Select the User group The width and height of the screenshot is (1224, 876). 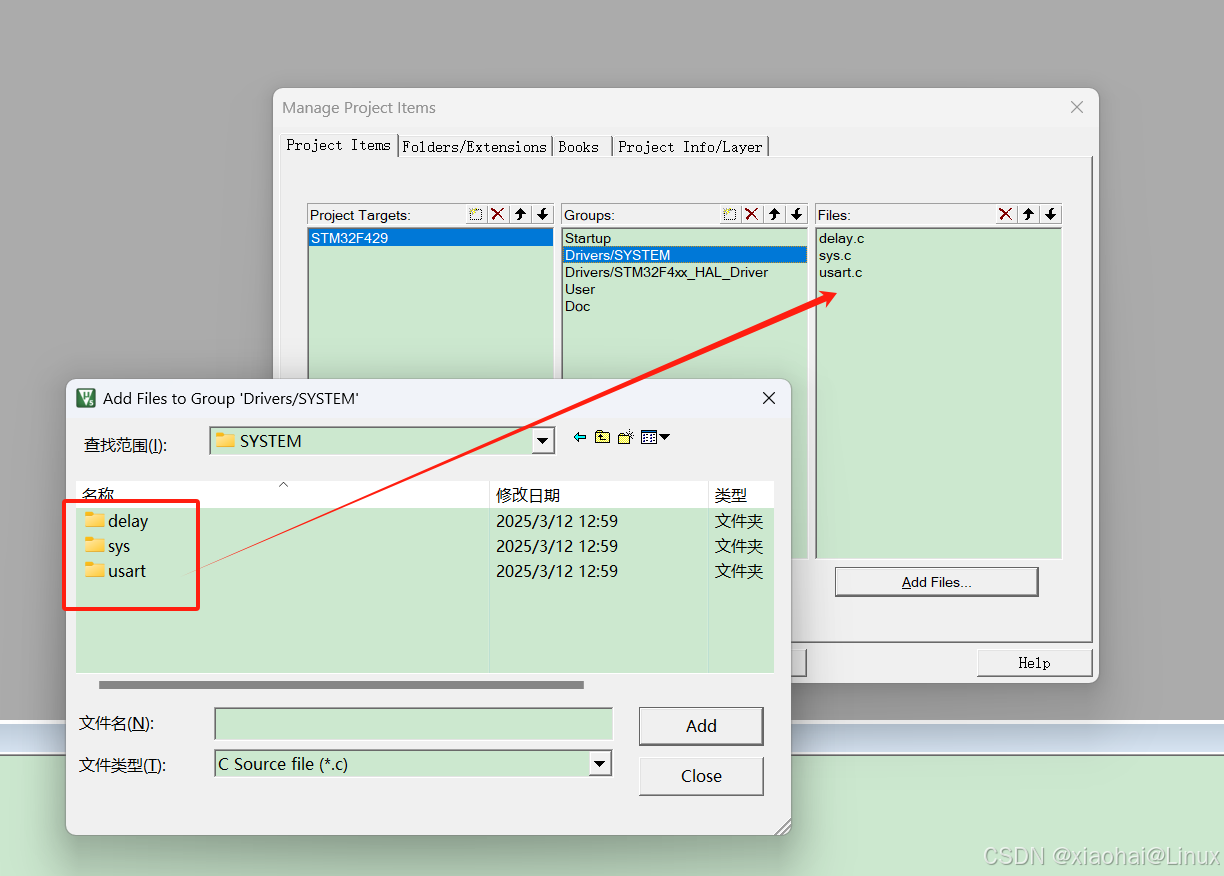pyautogui.click(x=684, y=289)
